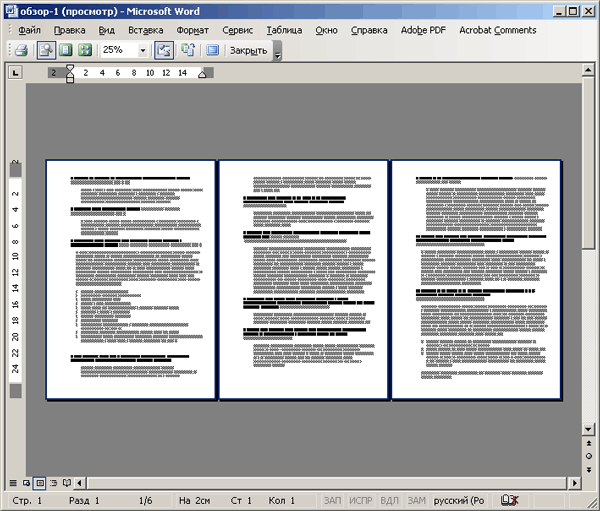
Task: Open the Окно menu
Action: coord(326,30)
